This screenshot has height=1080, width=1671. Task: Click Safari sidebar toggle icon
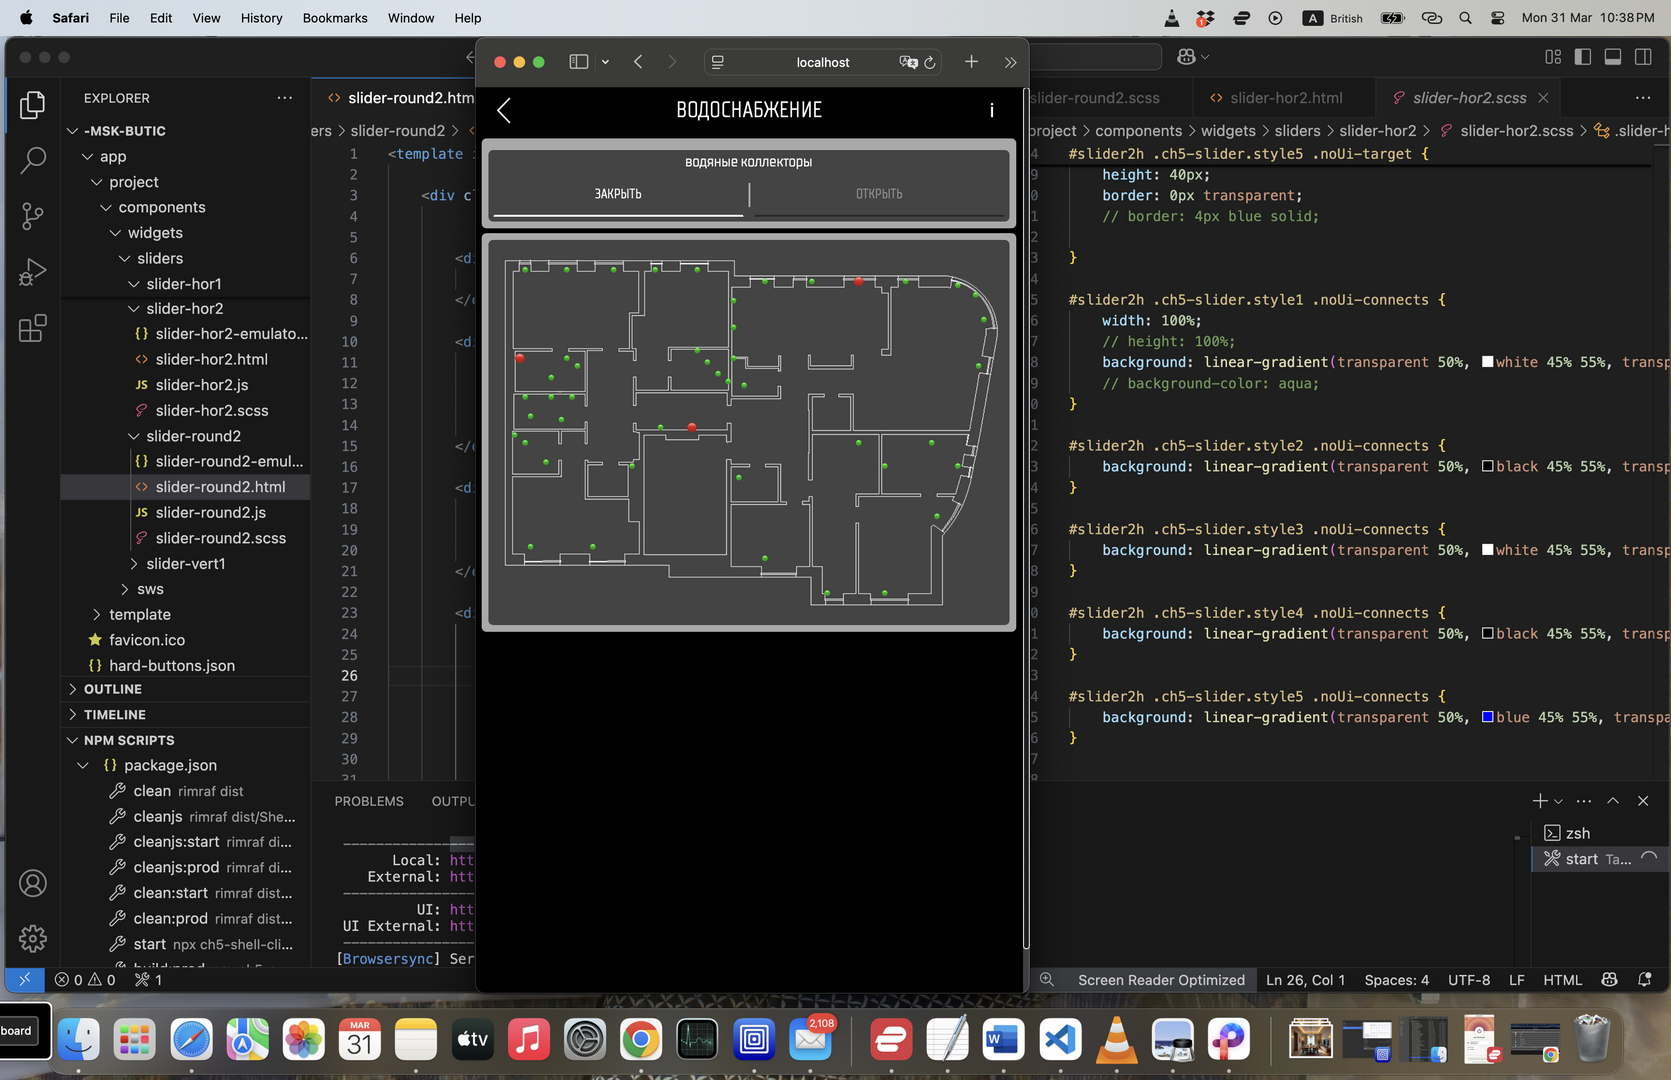pos(579,62)
